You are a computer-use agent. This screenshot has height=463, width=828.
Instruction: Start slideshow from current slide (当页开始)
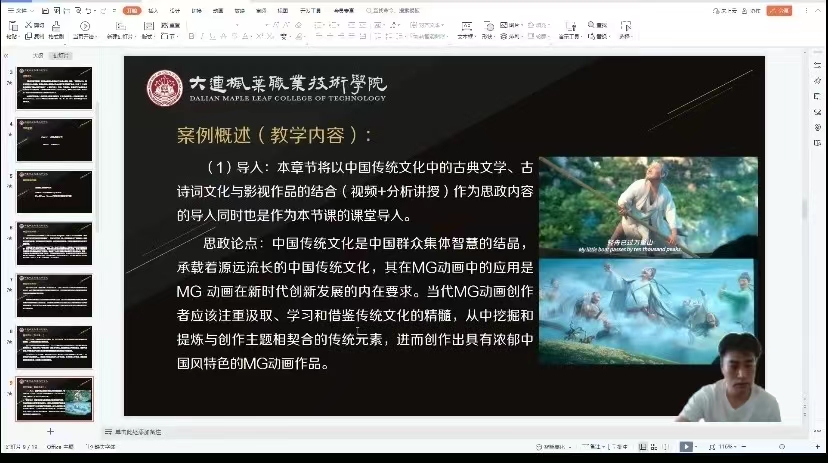pyautogui.click(x=84, y=28)
